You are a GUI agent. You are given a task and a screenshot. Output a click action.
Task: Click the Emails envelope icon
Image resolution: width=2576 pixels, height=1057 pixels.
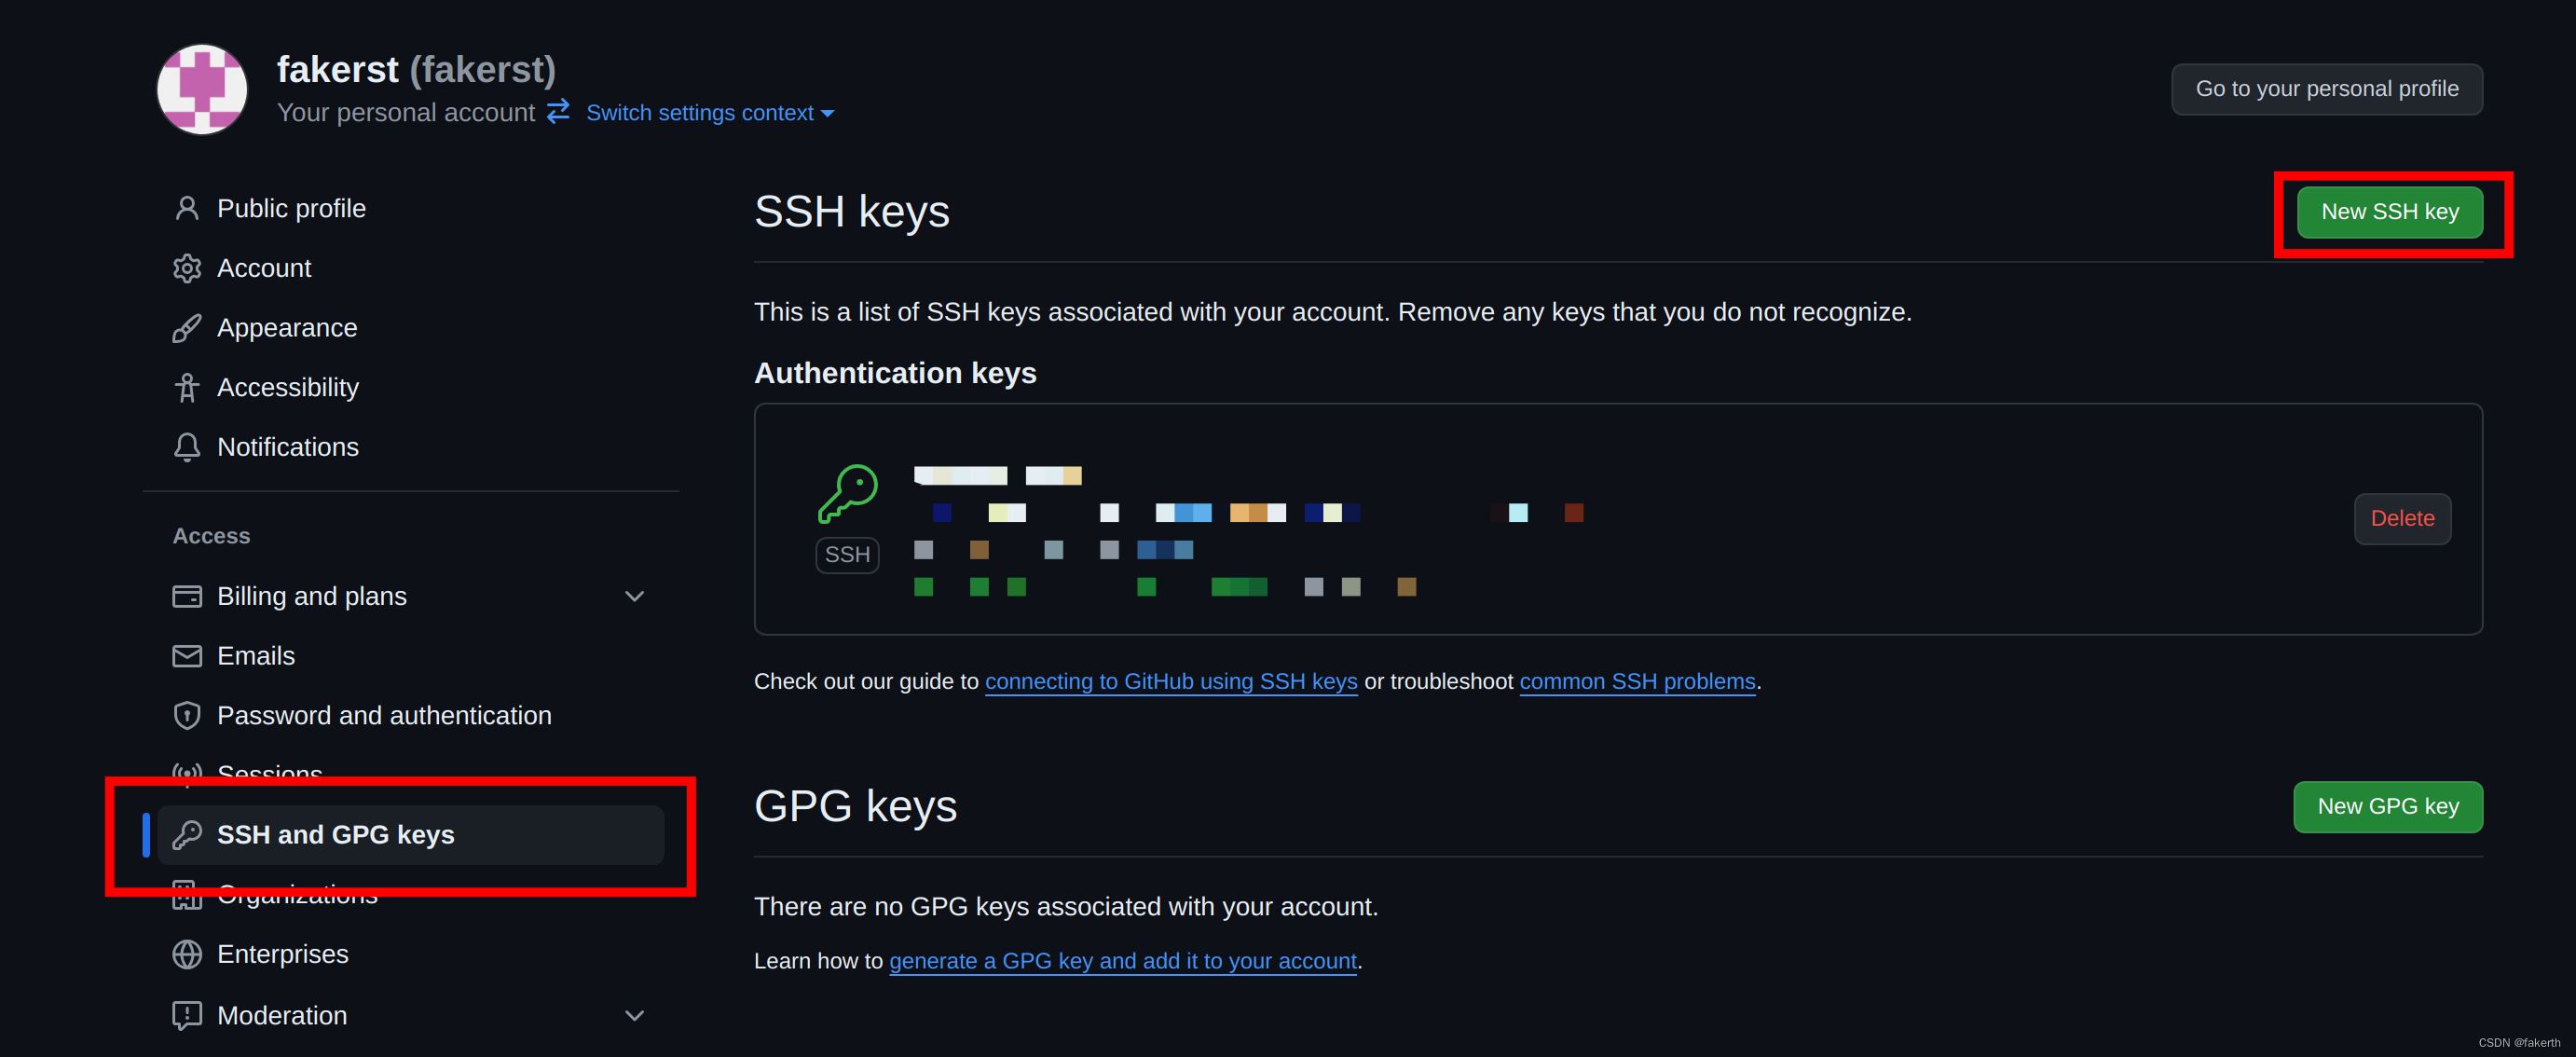tap(187, 656)
